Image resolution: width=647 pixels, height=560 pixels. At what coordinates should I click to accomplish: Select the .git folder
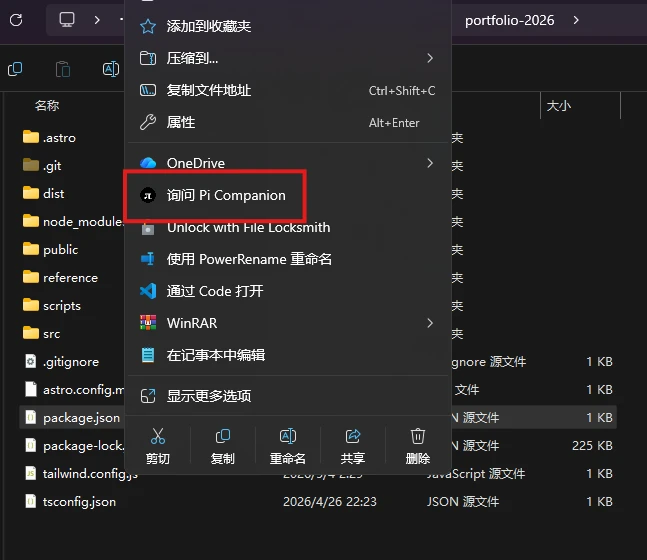(42, 165)
